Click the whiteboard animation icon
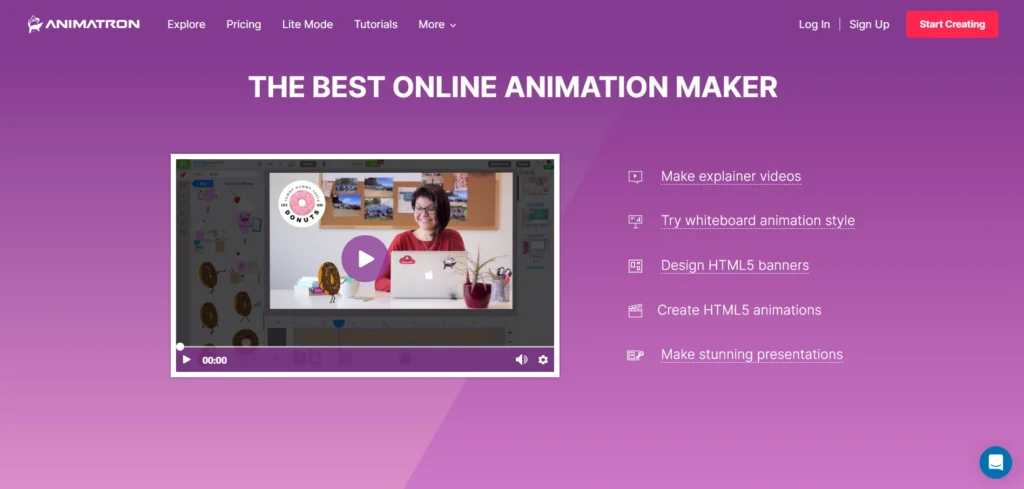The height and width of the screenshot is (489, 1024). click(635, 221)
